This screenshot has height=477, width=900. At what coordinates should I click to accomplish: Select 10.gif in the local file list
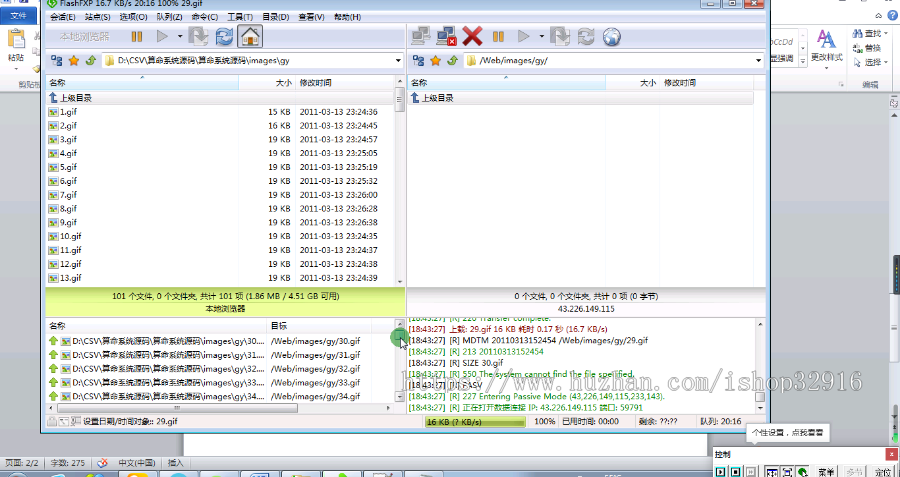click(x=70, y=236)
